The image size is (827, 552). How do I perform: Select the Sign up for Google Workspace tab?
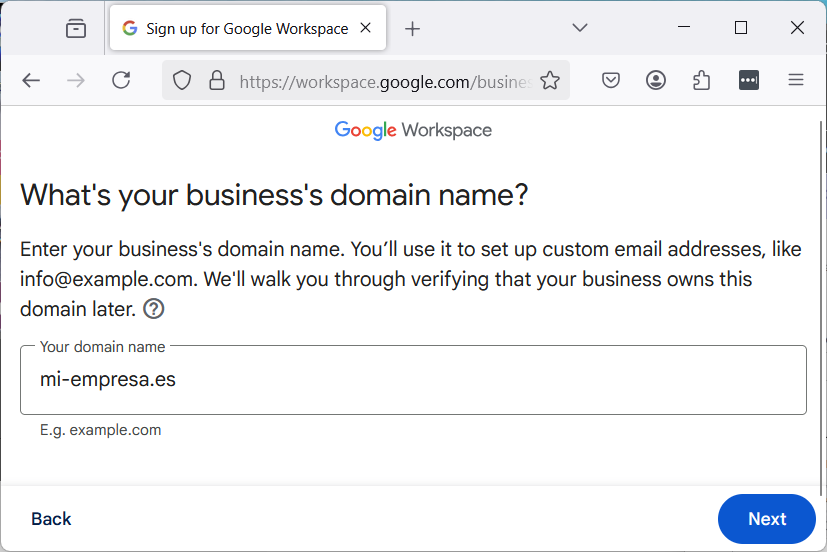[240, 29]
